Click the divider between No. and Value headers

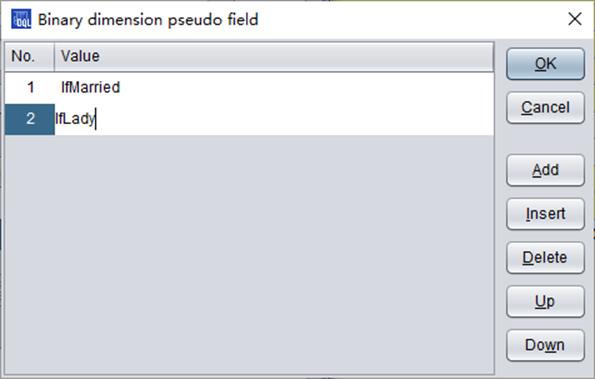55,57
